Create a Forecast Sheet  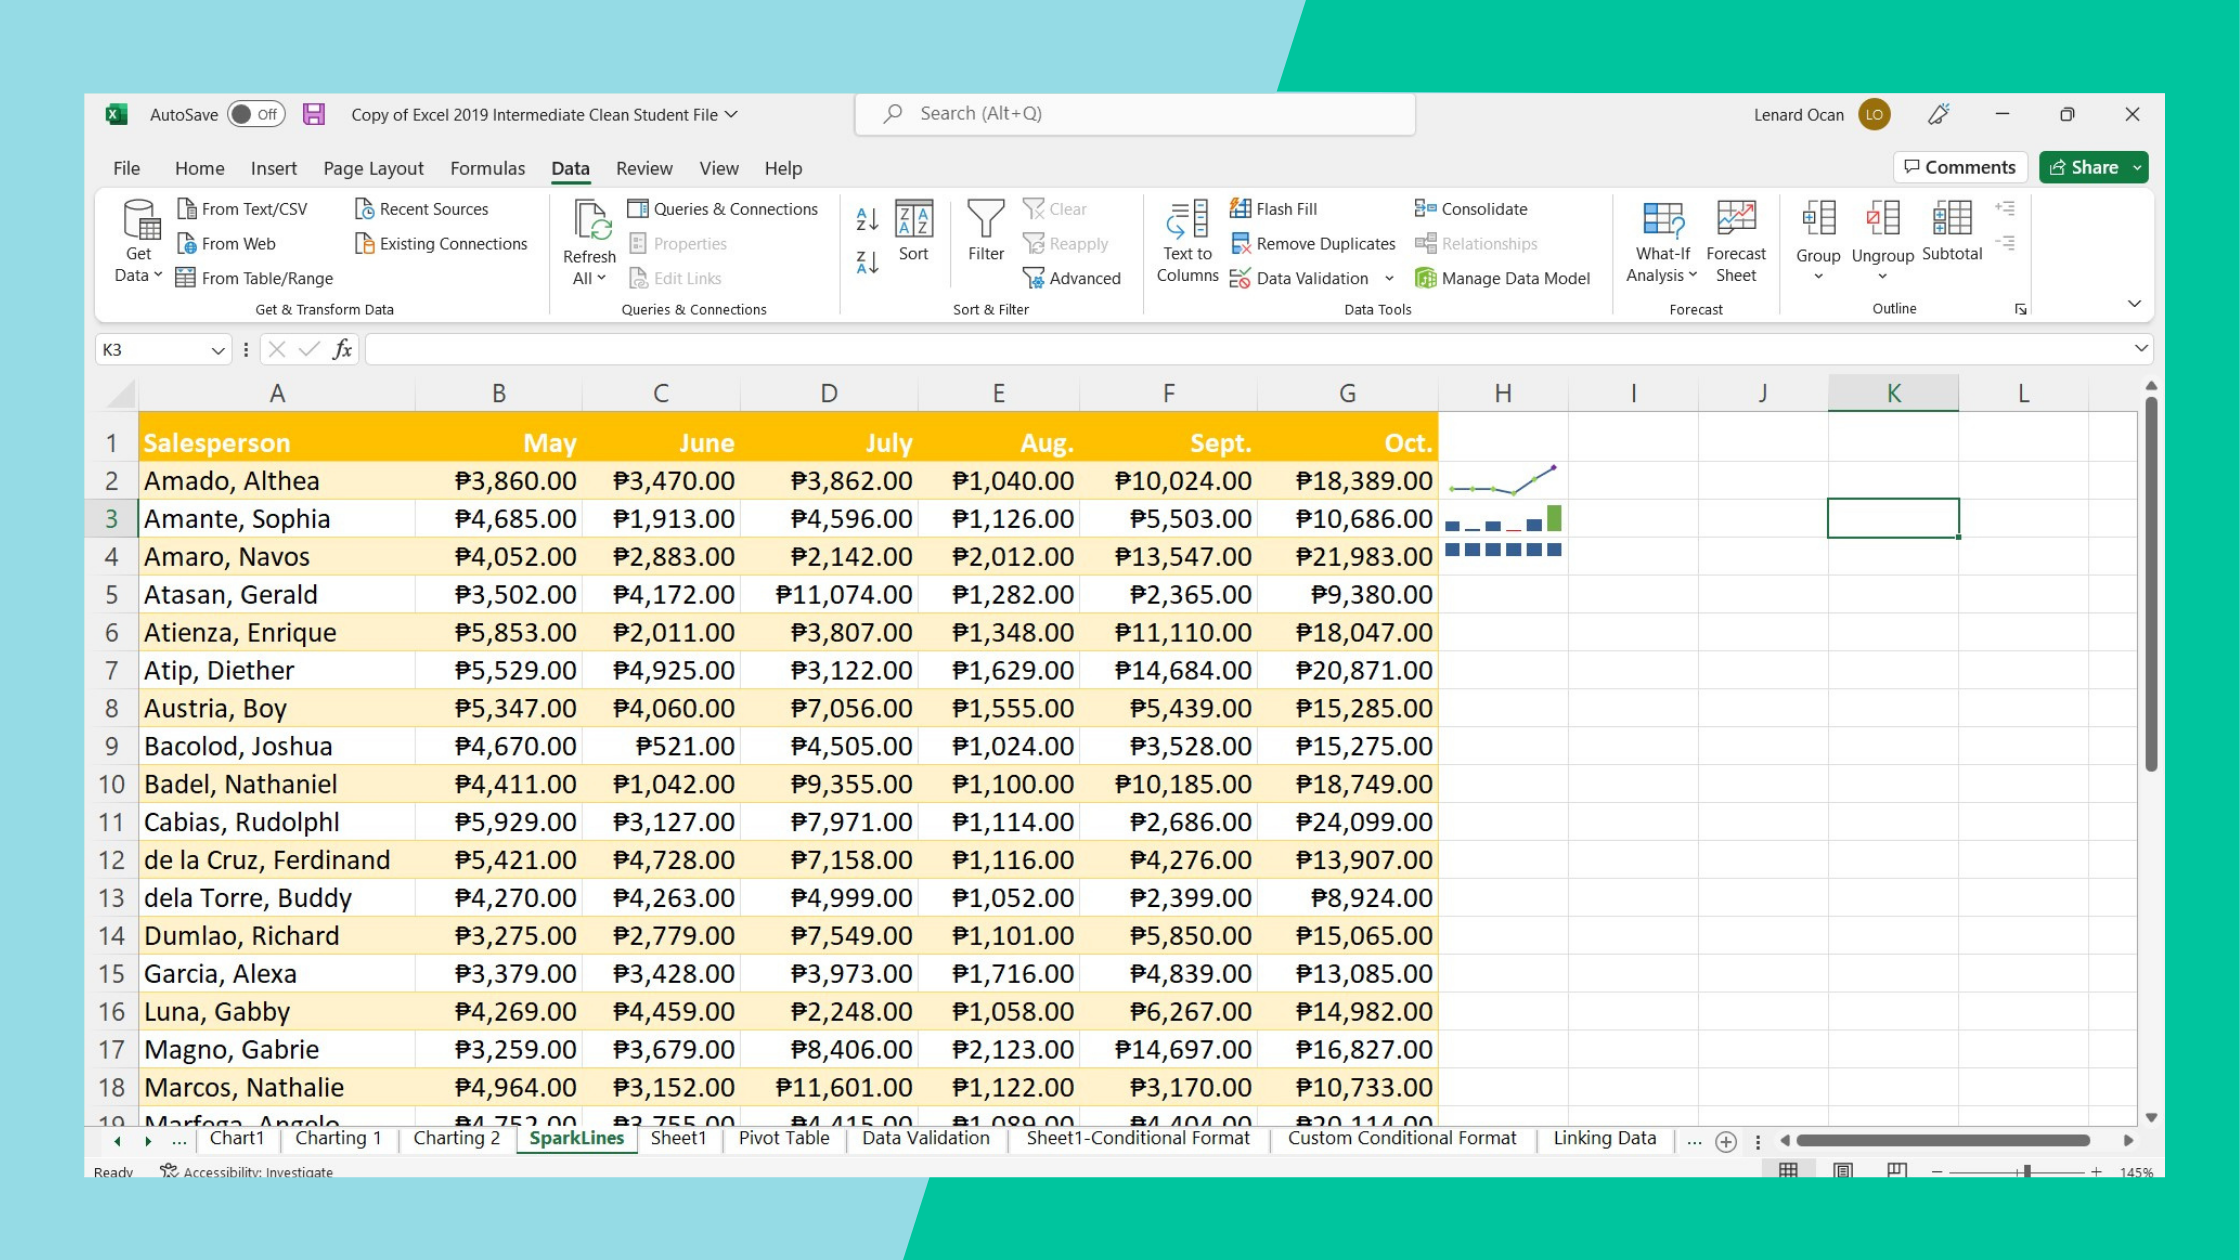pyautogui.click(x=1736, y=241)
